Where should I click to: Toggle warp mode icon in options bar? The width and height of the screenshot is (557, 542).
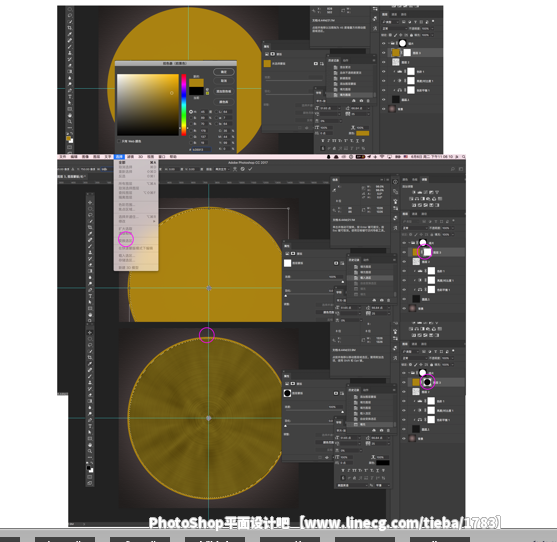[235, 169]
